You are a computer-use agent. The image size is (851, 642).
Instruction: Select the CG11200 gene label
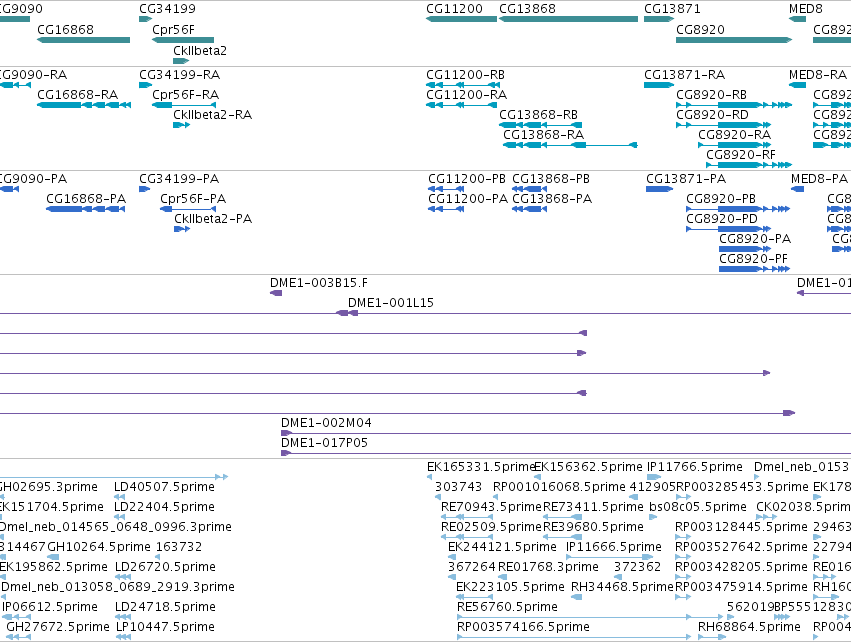coord(454,9)
